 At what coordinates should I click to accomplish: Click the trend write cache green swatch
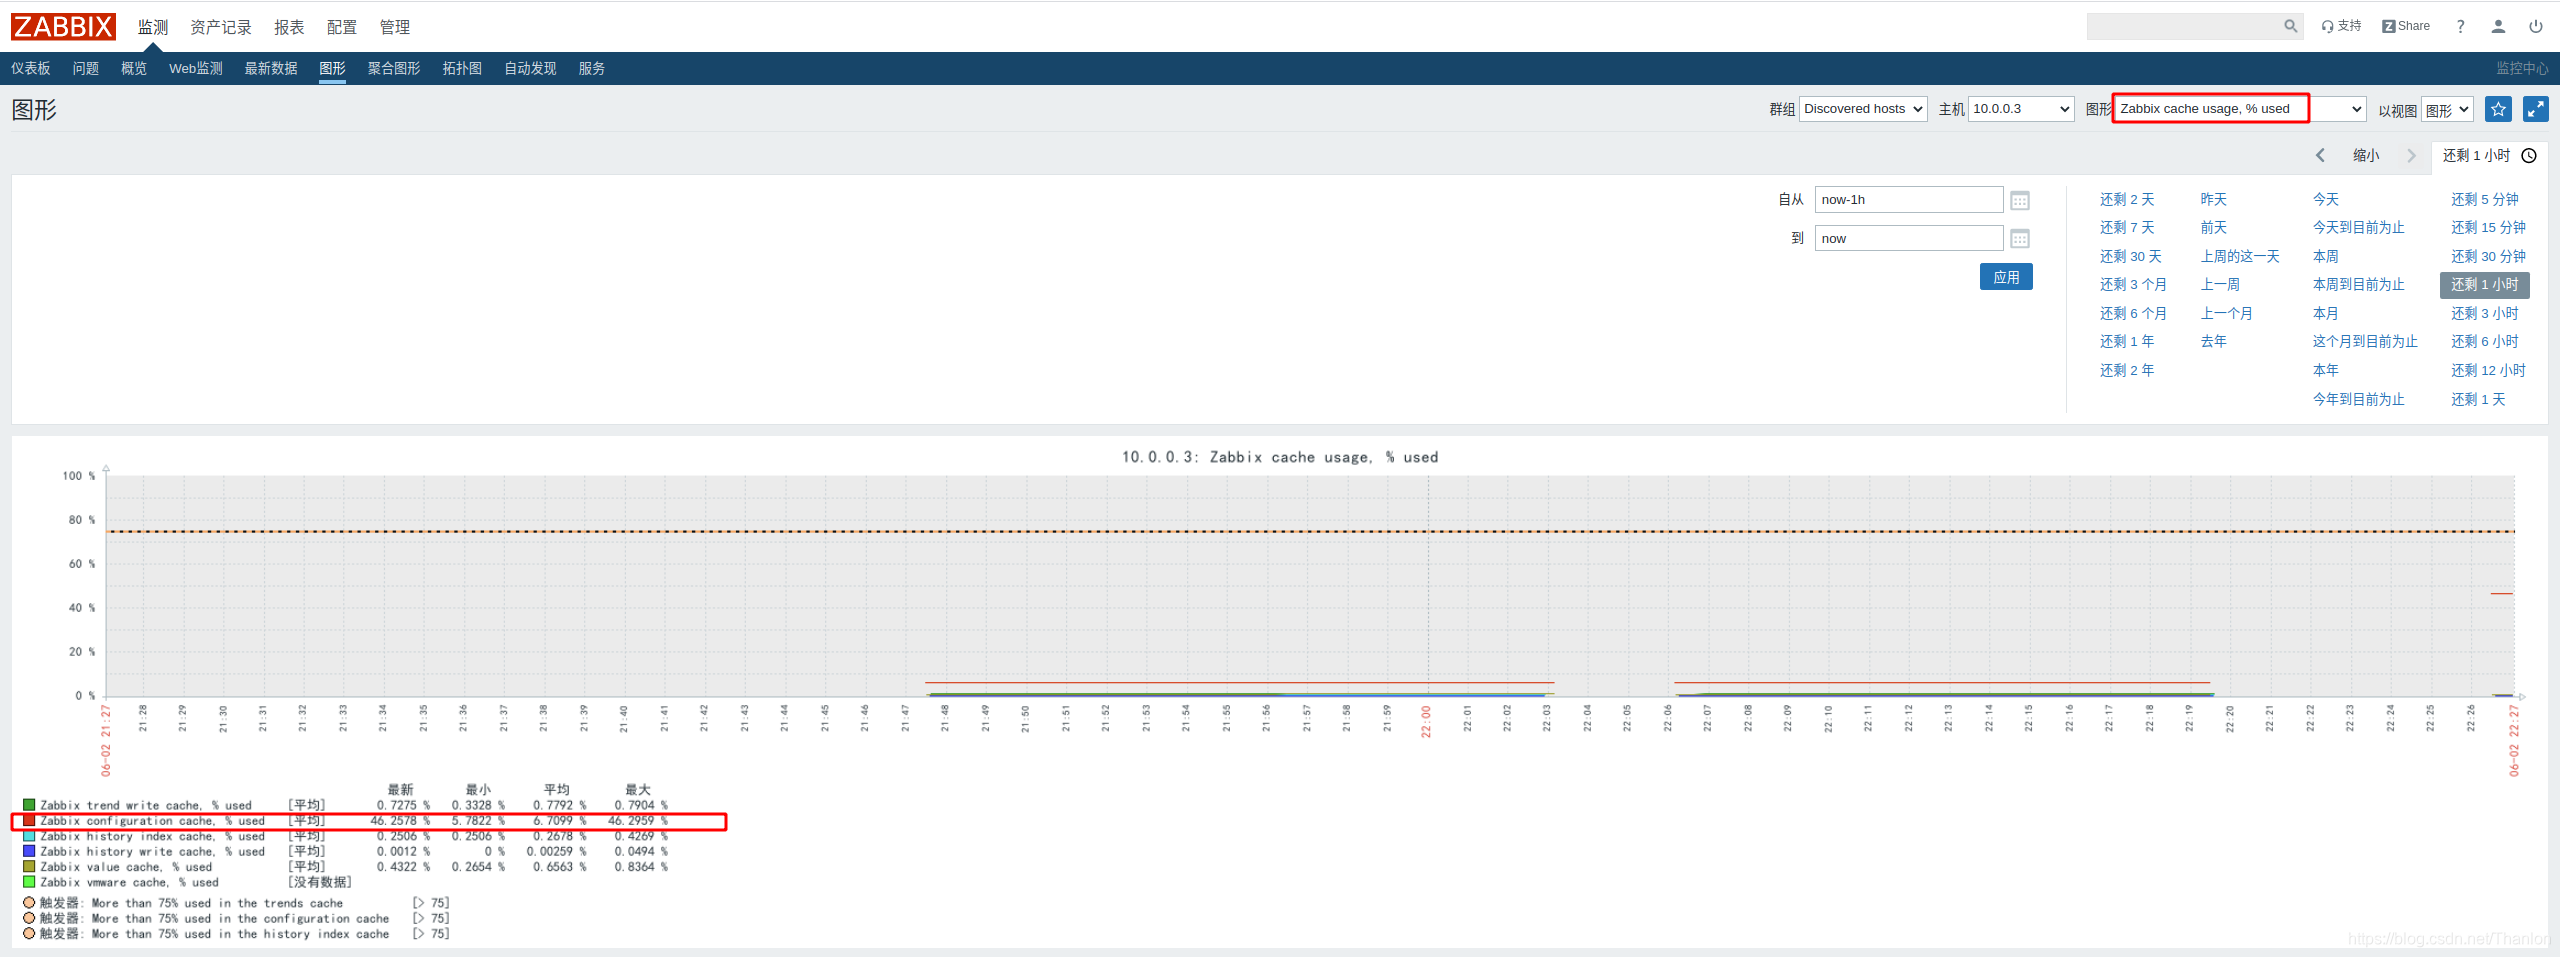tap(29, 805)
